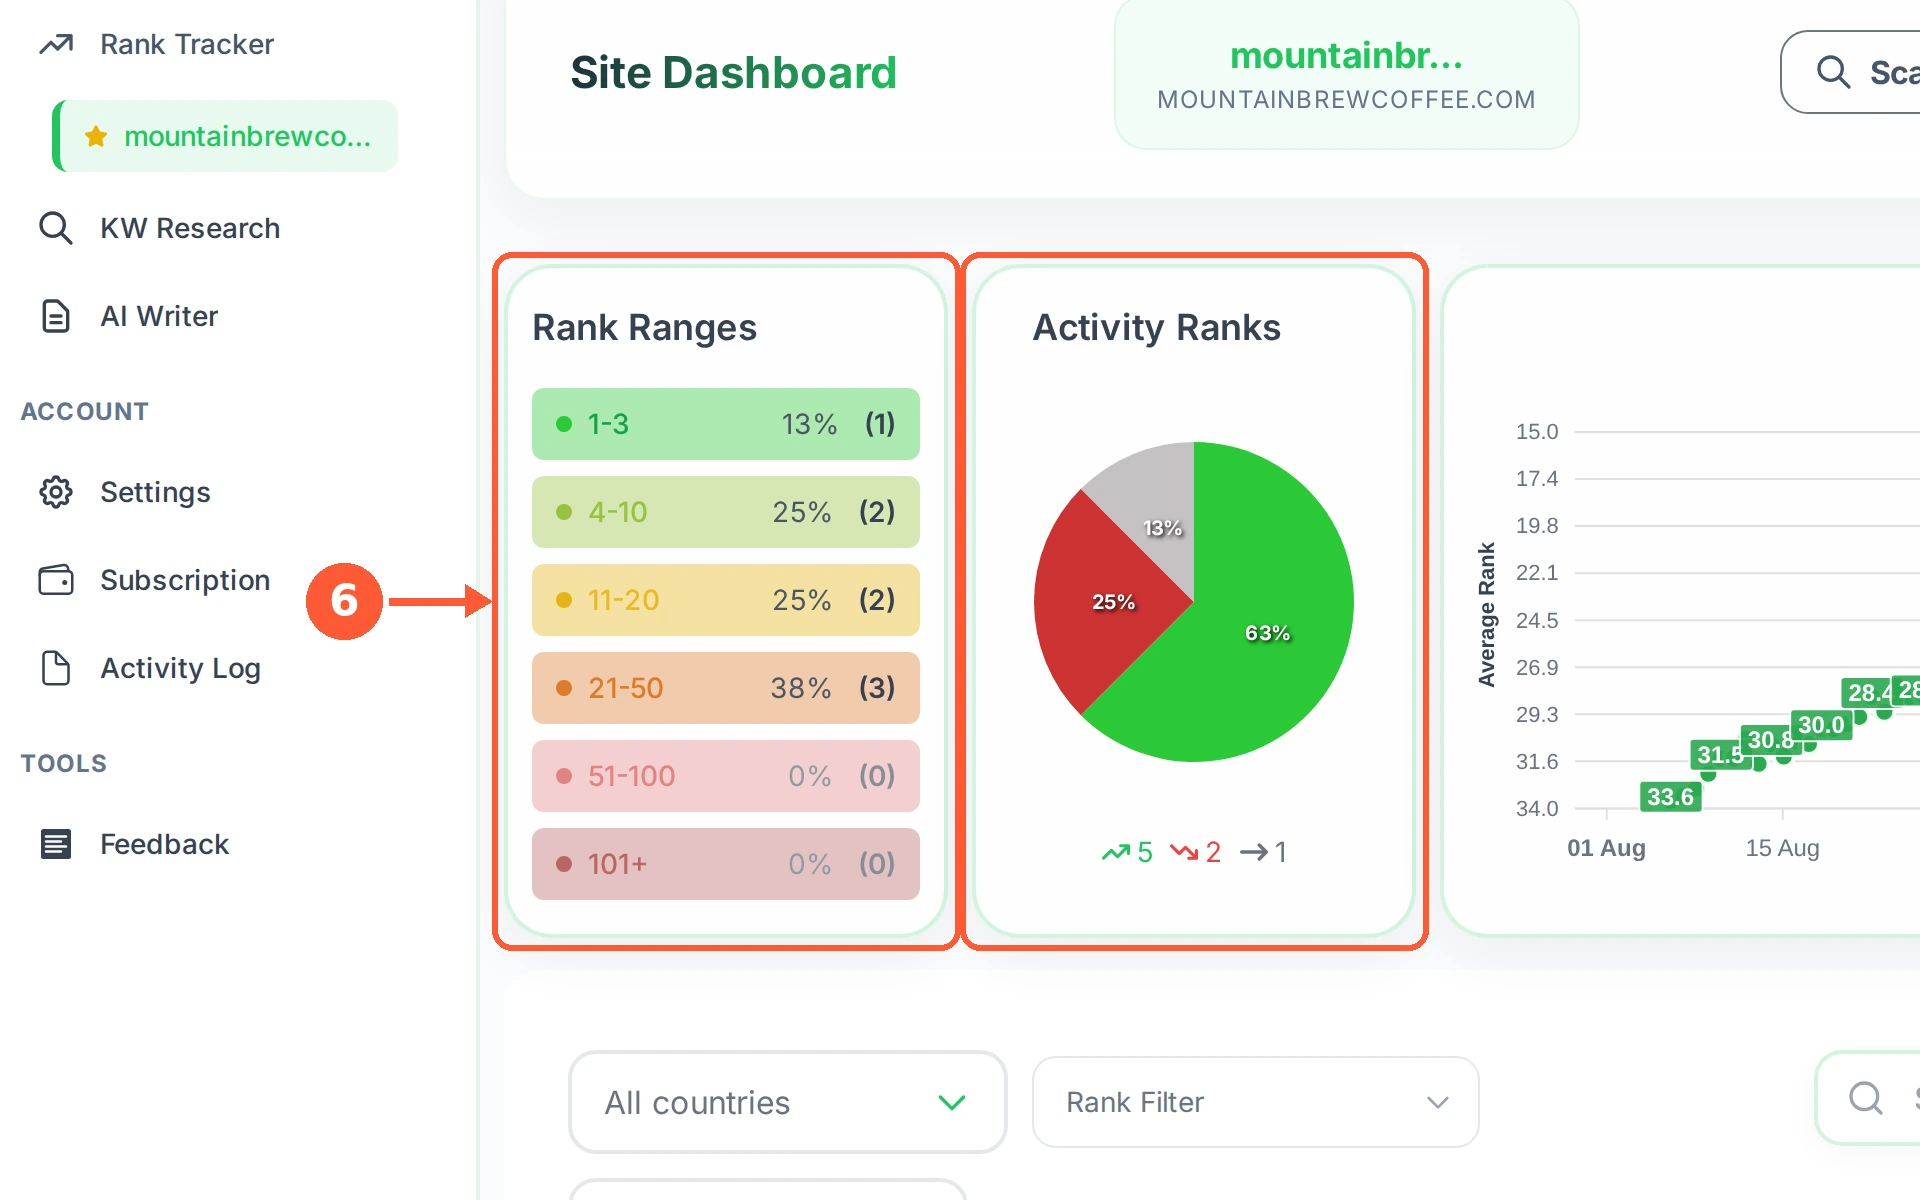Click the Settings gear icon
Image resolution: width=1920 pixels, height=1200 pixels.
[56, 492]
